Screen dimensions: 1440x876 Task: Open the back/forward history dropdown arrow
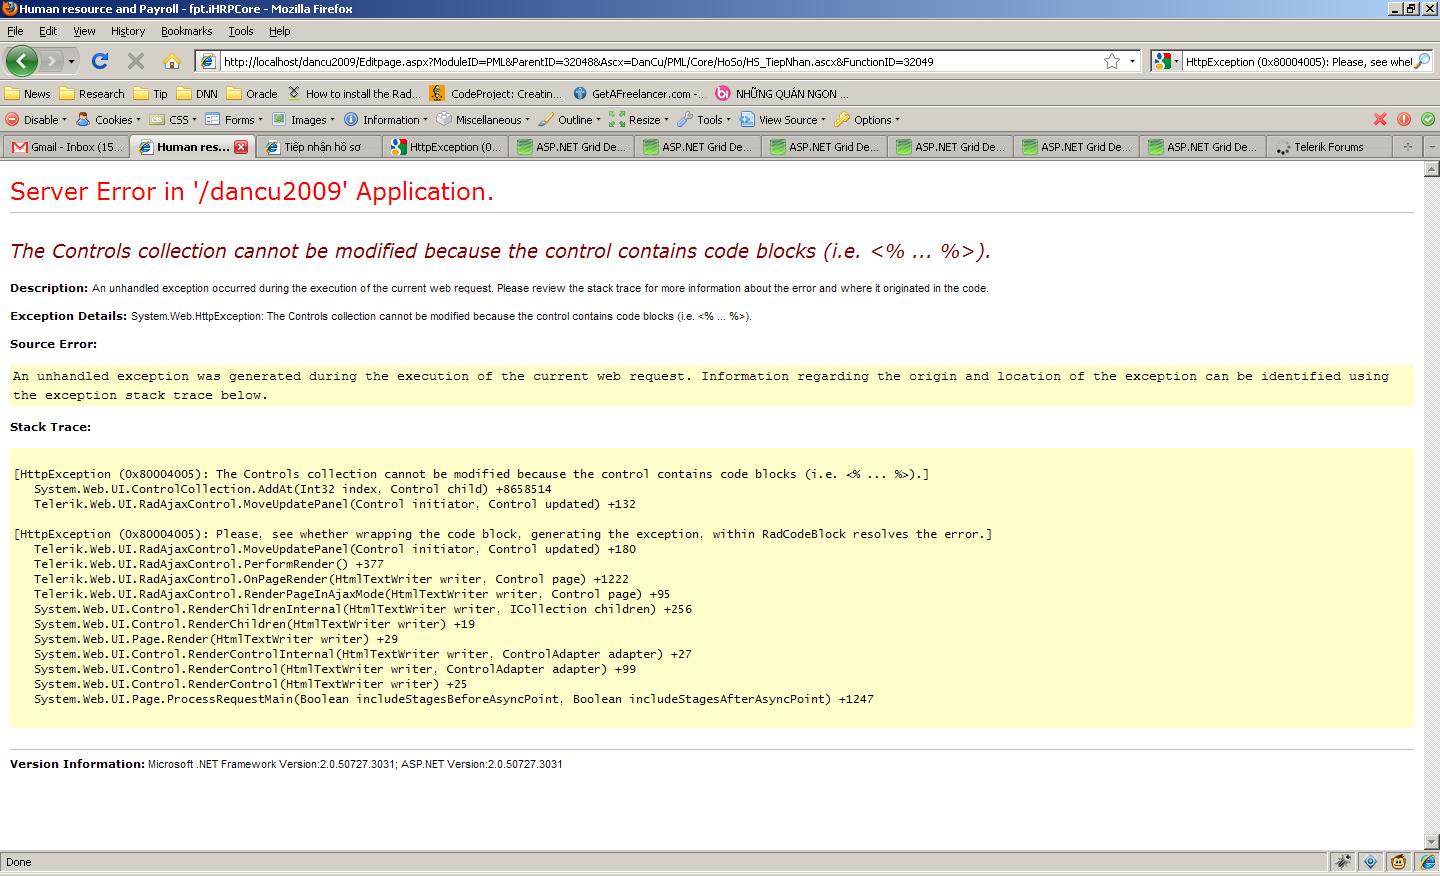(71, 62)
